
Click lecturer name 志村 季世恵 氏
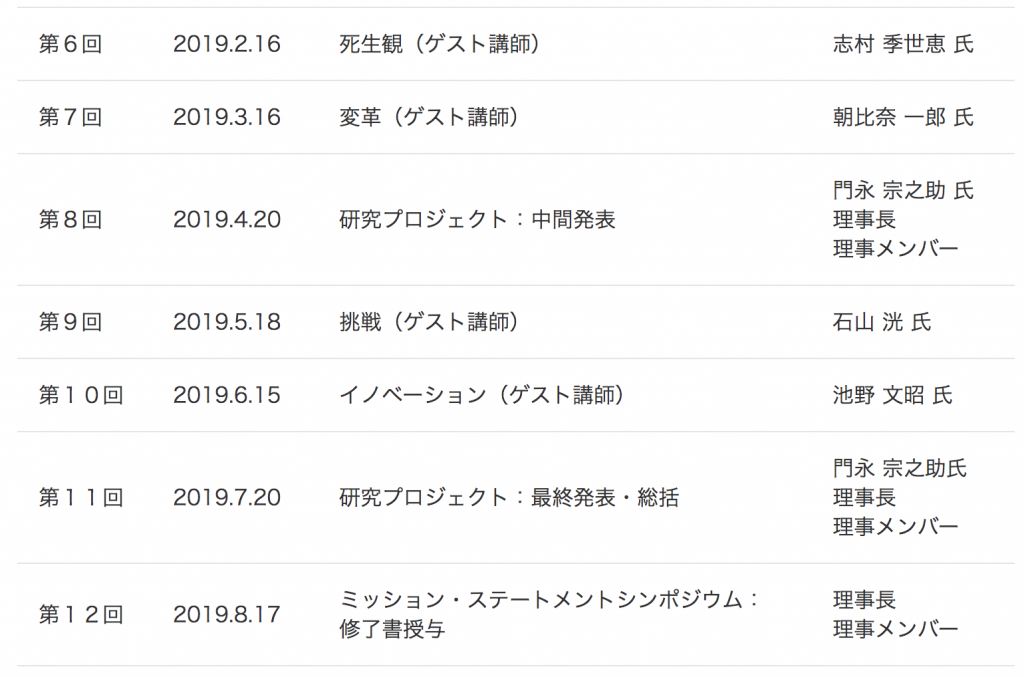click(x=903, y=44)
